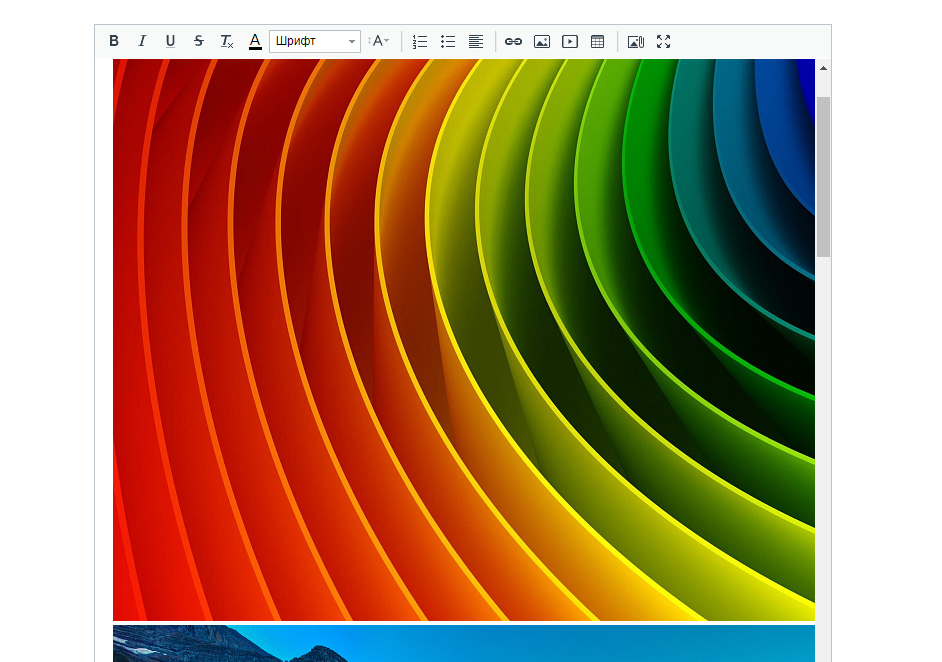942x662 pixels.
Task: Open the Шрифт font dropdown
Action: pyautogui.click(x=314, y=41)
